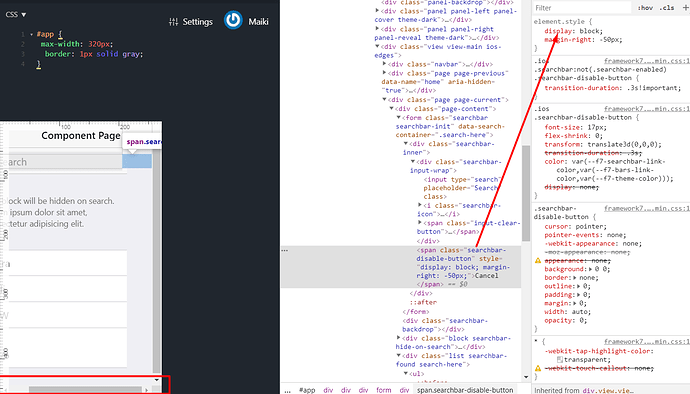
Task: Click the vertical scrollbar down arrow below the preview
Action: click(157, 380)
